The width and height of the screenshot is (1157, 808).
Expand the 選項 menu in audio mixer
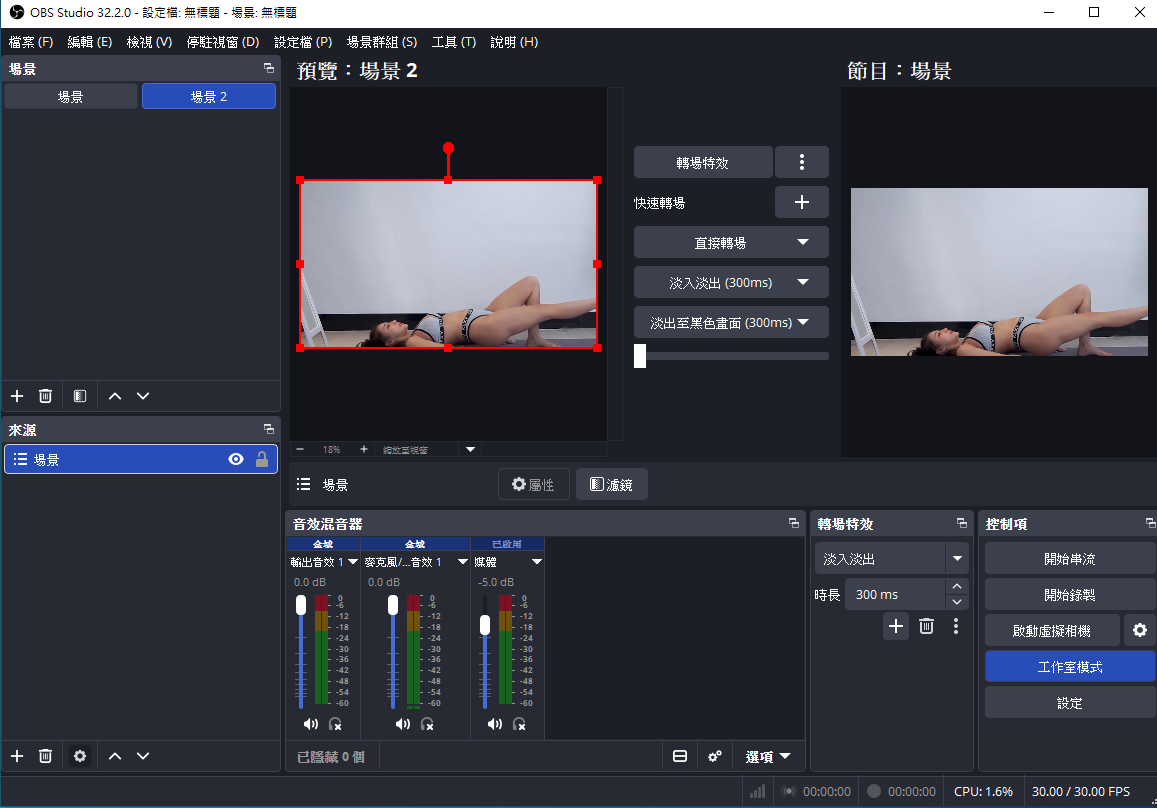[767, 756]
